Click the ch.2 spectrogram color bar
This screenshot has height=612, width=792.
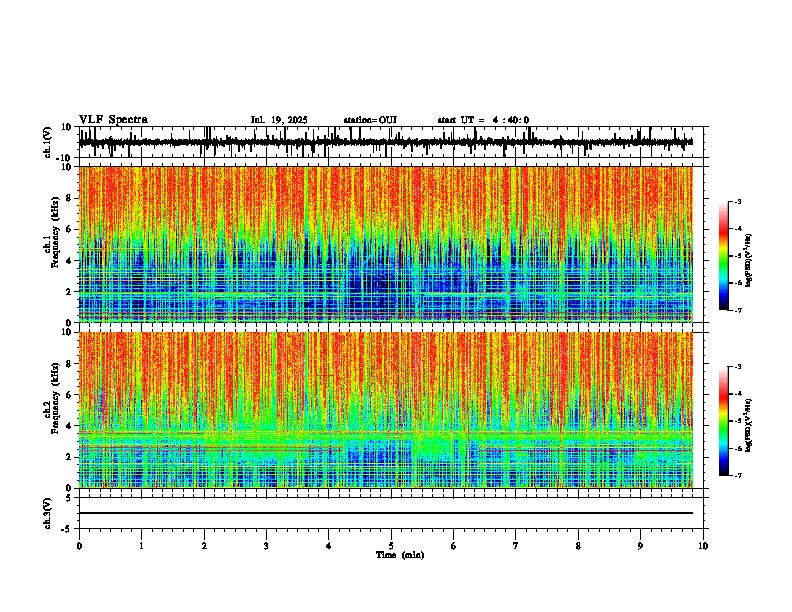coord(724,421)
